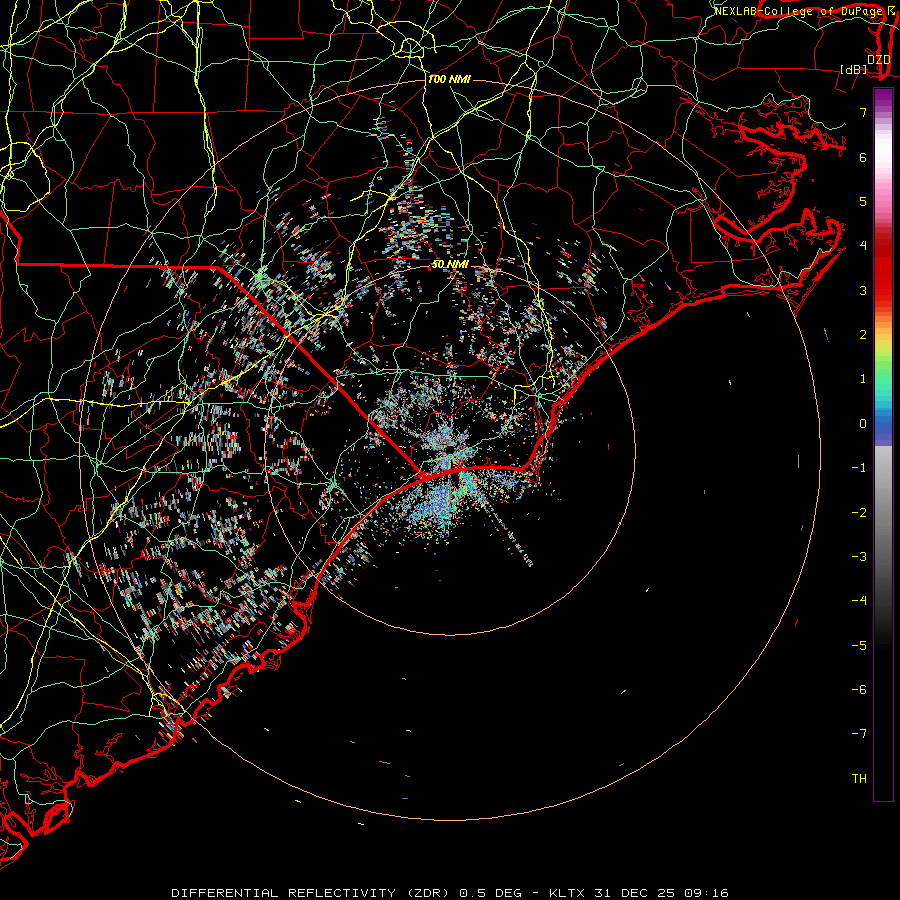
Task: Click the green band of the ZDR color bar
Action: coord(883,372)
